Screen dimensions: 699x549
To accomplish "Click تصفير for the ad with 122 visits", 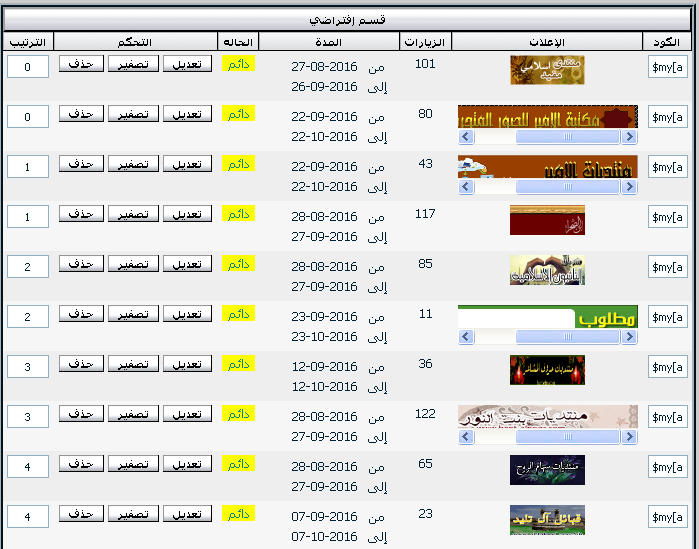I will click(133, 413).
